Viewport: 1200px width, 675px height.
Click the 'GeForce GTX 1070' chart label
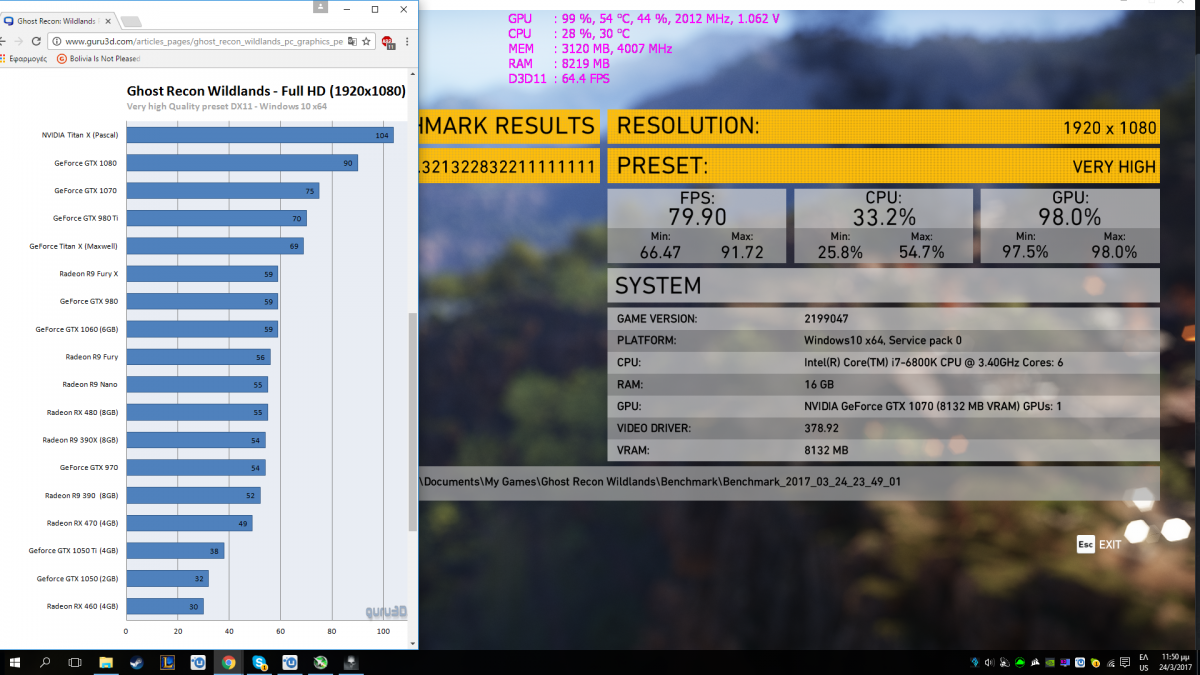point(86,190)
